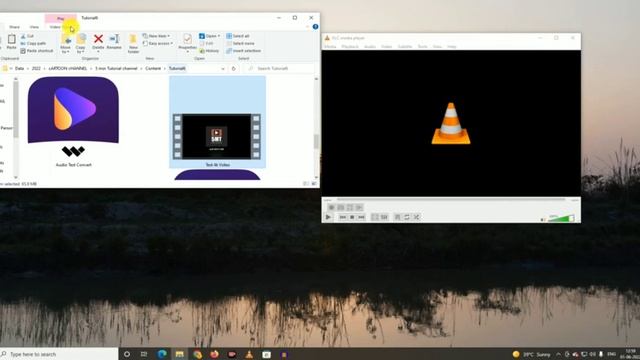Toggle the VLC playlist view
640x360 pixels.
398,217
